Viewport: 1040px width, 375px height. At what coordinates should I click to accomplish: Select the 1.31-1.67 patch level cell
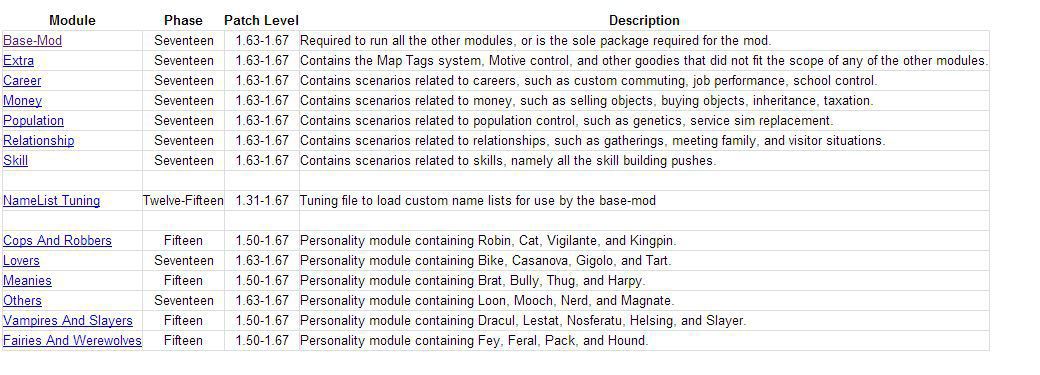[262, 200]
